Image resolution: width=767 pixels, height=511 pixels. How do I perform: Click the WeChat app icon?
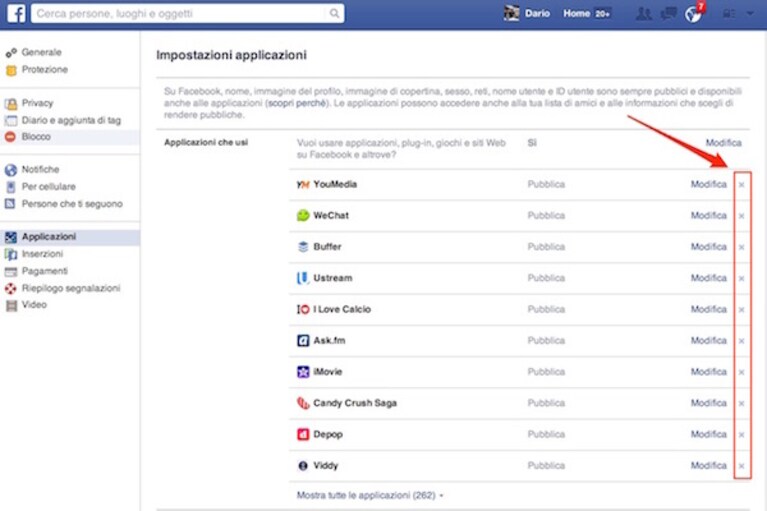(x=303, y=216)
